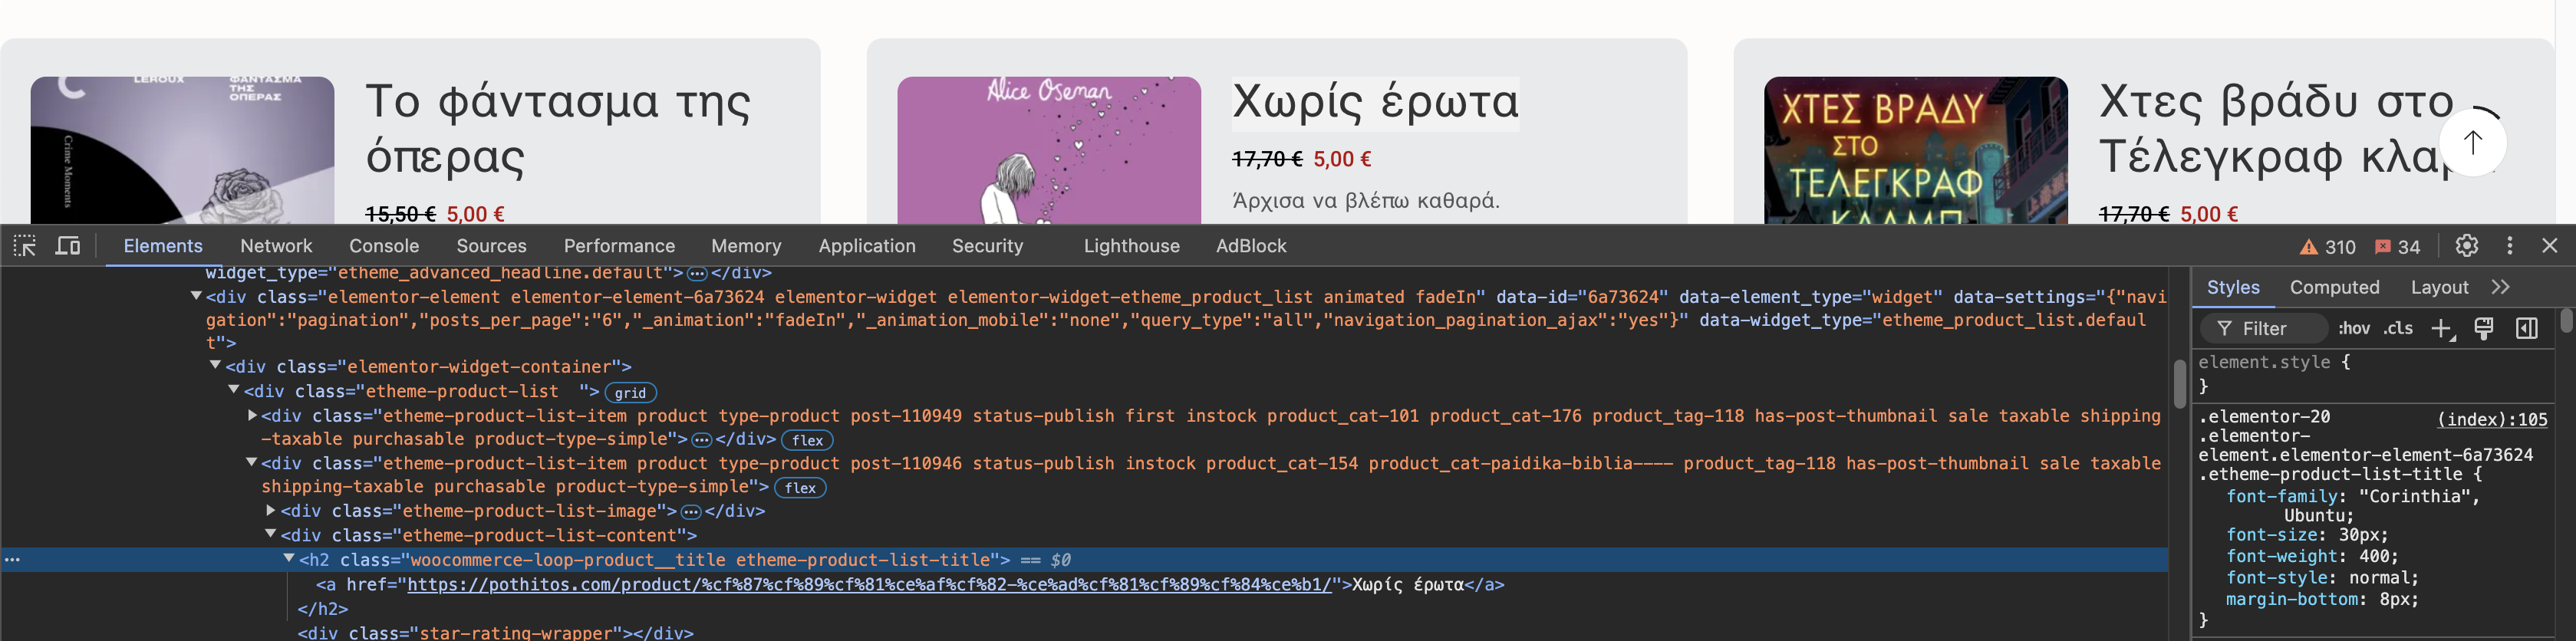Toggle the device toolbar icon
This screenshot has height=641, width=2576.
68,246
